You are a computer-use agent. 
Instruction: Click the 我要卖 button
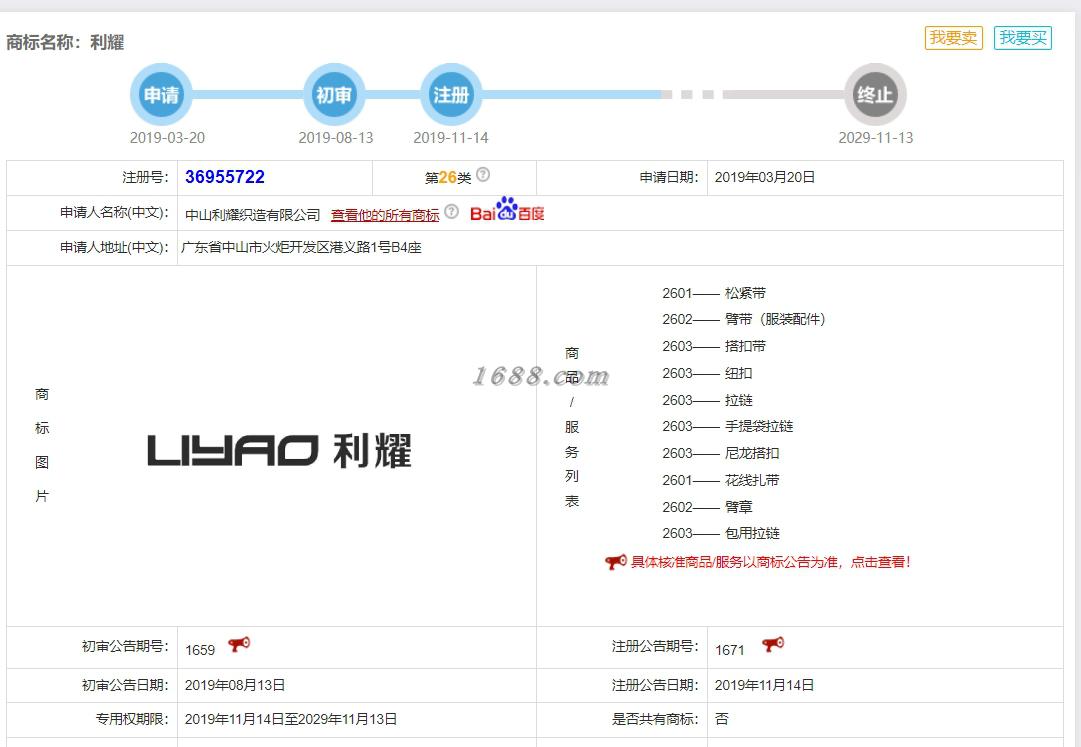pos(953,37)
